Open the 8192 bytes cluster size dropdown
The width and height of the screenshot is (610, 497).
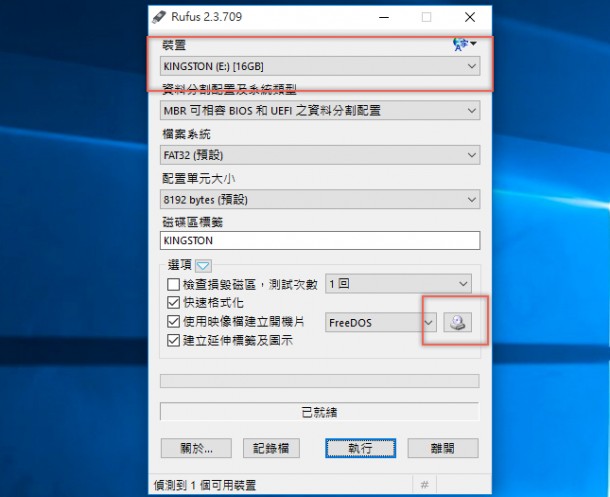pos(320,200)
